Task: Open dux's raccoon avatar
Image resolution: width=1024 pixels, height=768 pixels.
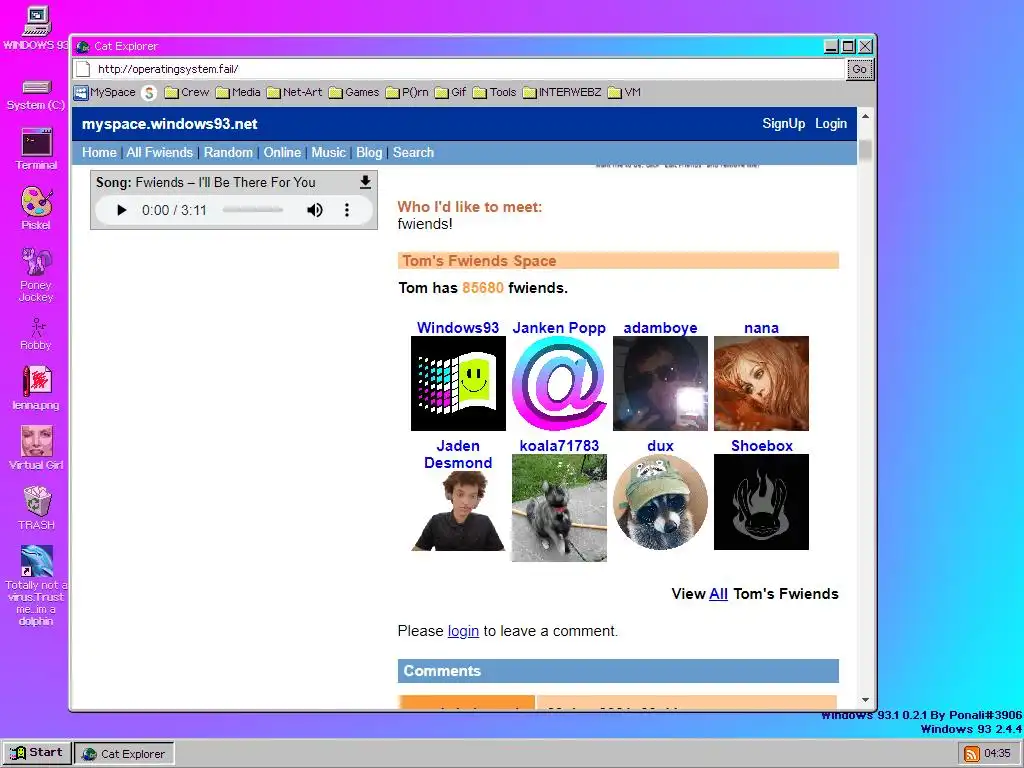Action: coord(660,502)
